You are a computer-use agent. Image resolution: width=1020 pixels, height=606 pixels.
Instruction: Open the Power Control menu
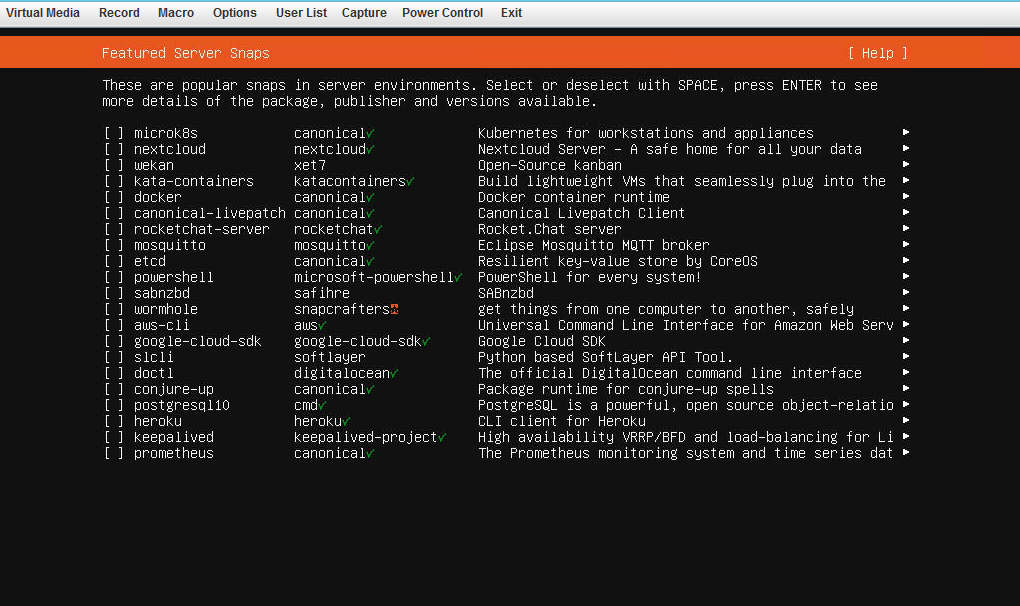[442, 12]
